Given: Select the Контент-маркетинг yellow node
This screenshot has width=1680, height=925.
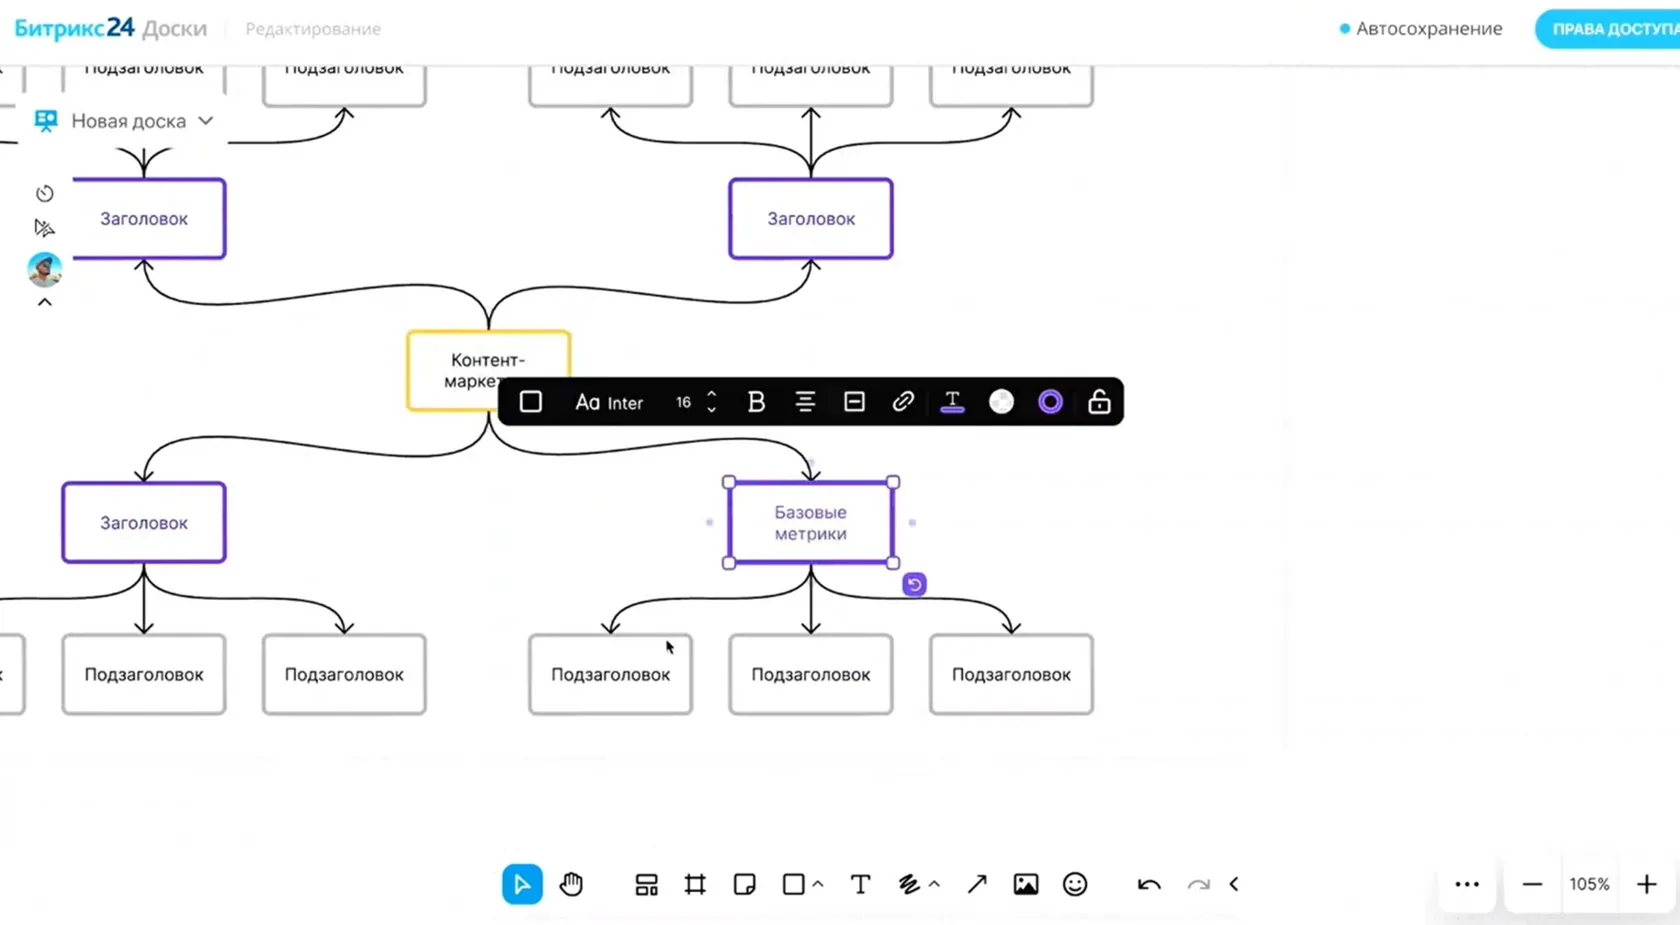Looking at the screenshot, I should click(x=489, y=370).
